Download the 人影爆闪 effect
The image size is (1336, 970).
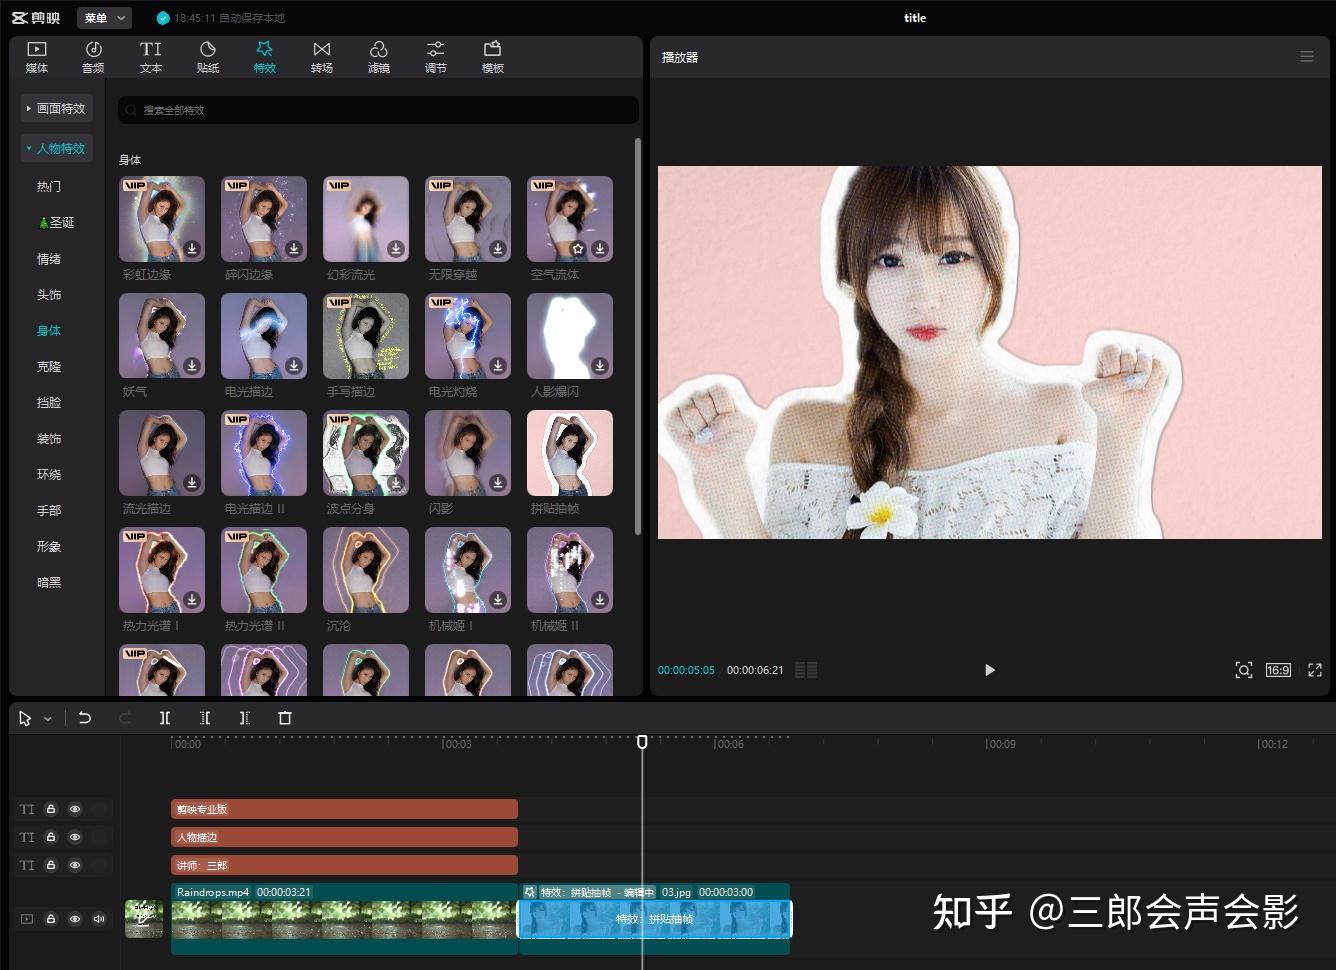600,366
